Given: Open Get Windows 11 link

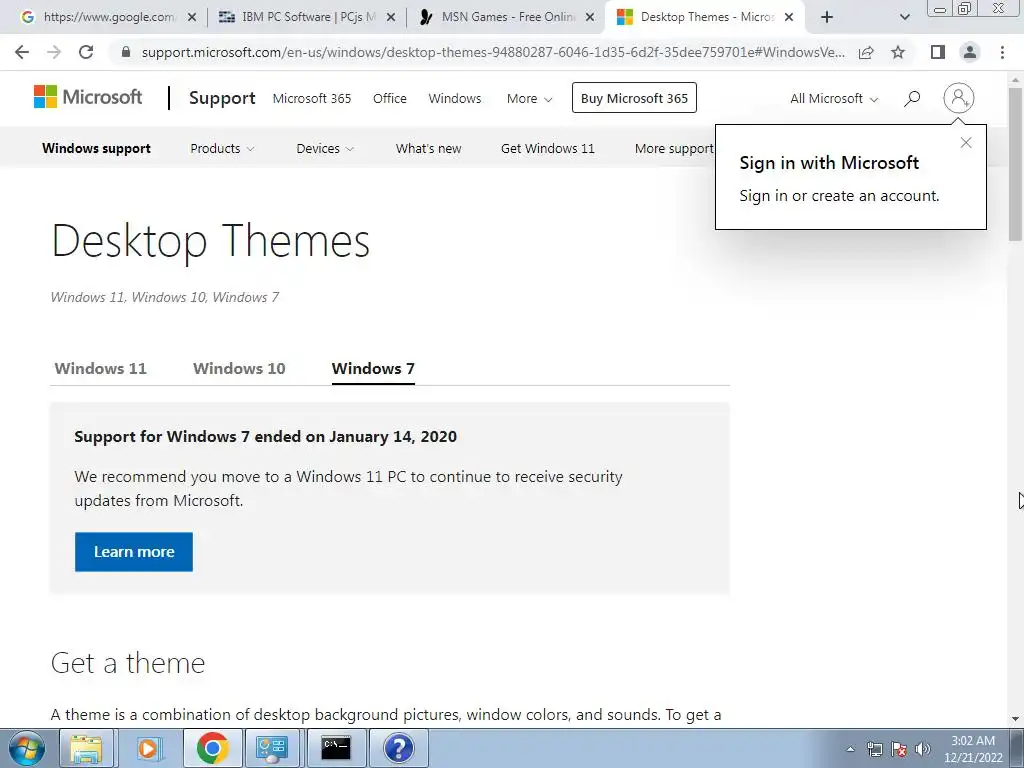Looking at the screenshot, I should point(547,148).
